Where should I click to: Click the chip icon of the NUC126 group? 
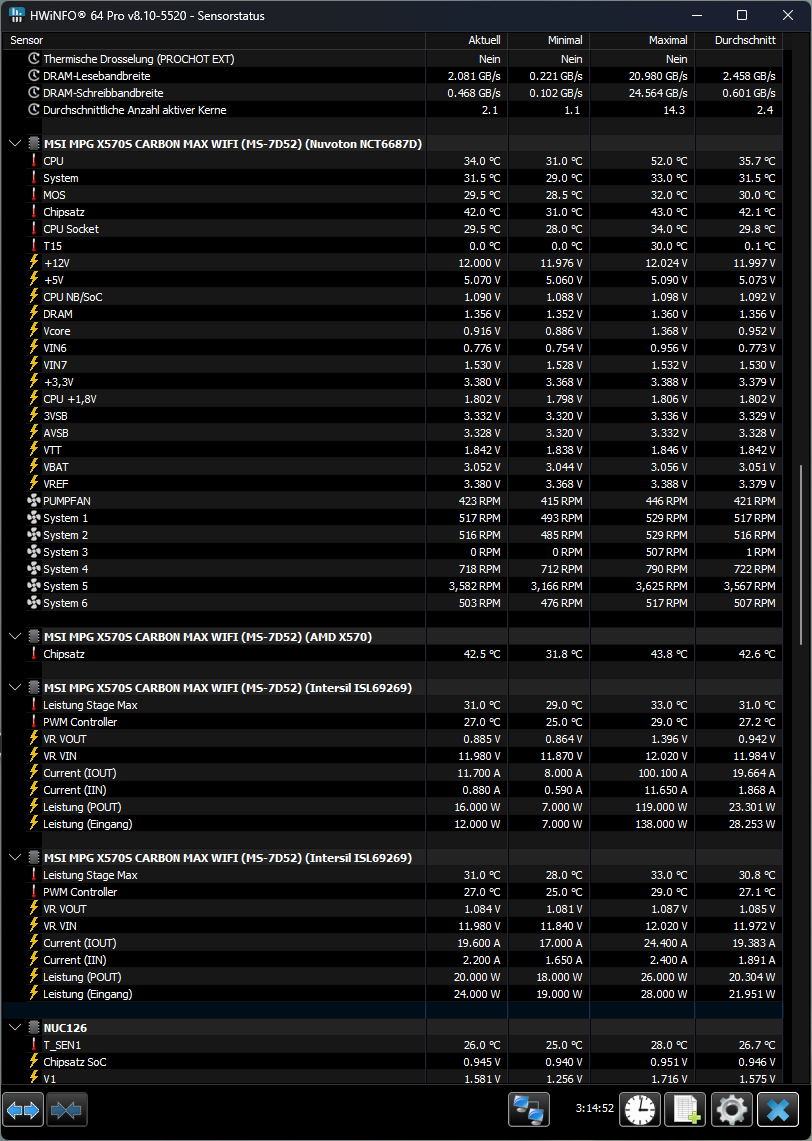click(x=33, y=1027)
